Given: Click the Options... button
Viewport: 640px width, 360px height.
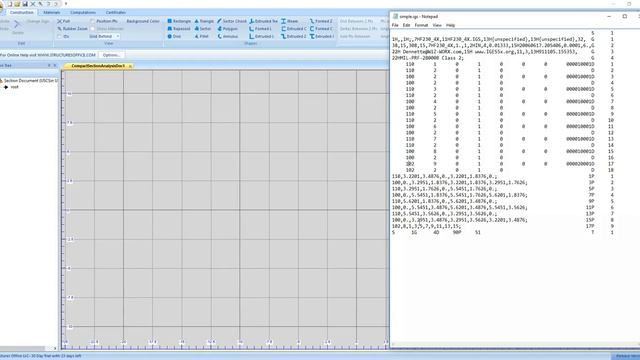Looking at the screenshot, I should [111, 55].
